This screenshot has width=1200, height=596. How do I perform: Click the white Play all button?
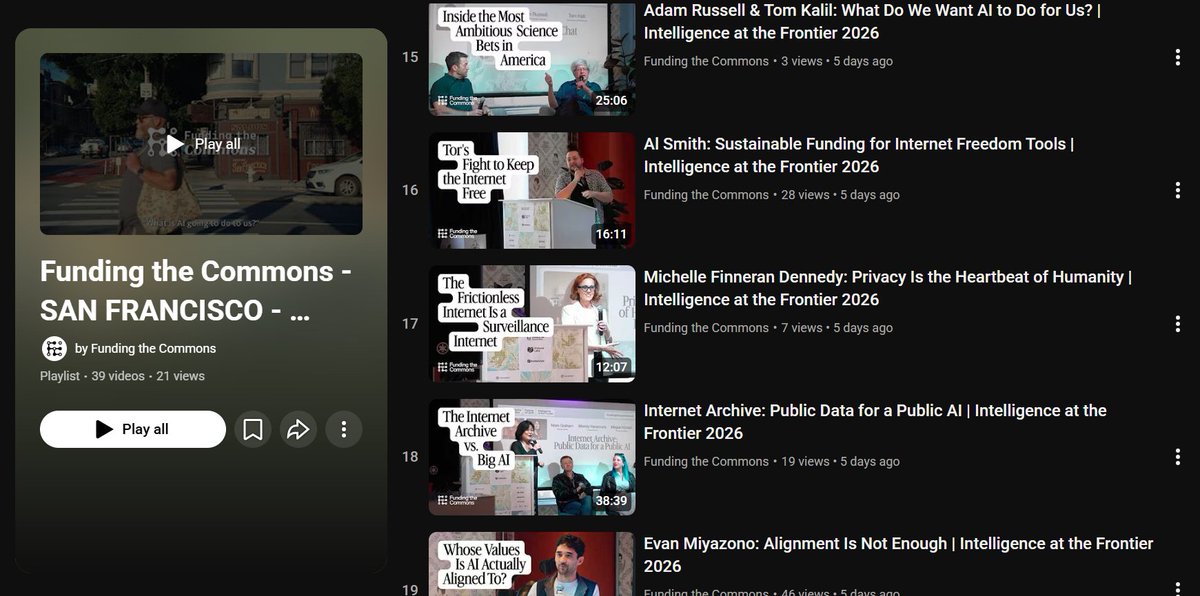[x=133, y=429]
